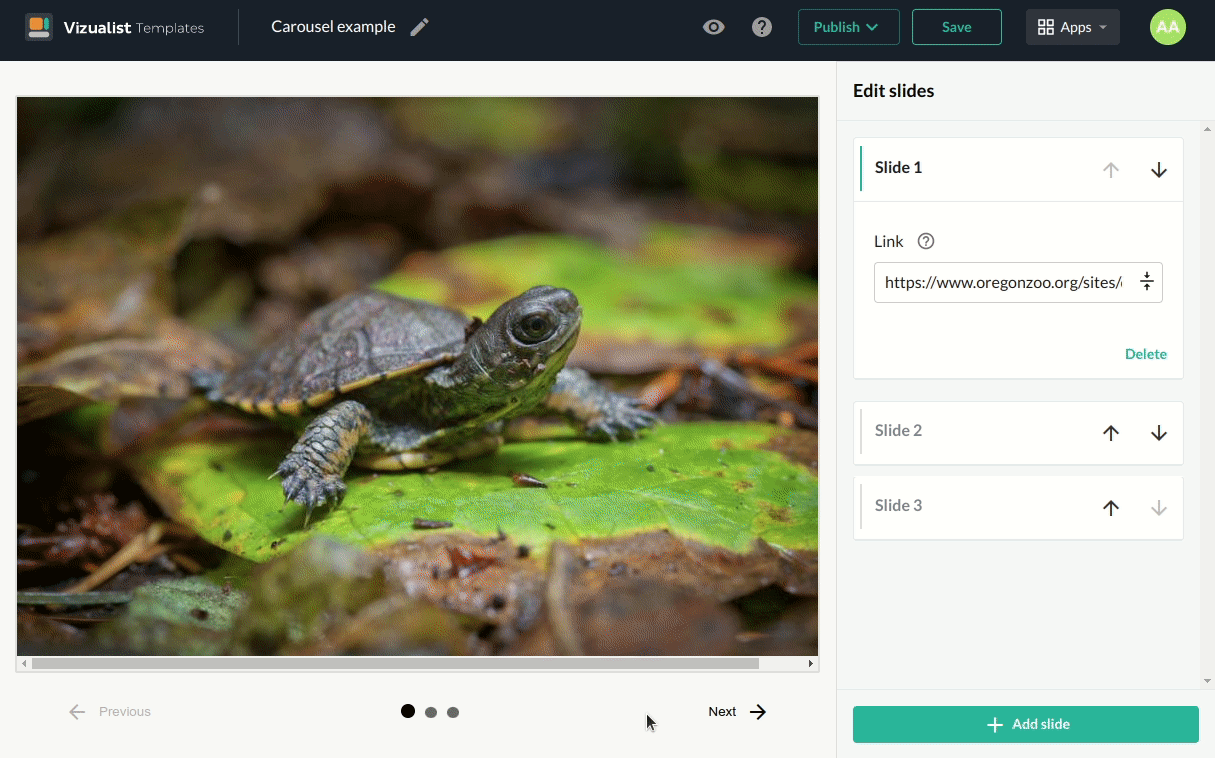The width and height of the screenshot is (1215, 758).
Task: Select the second carousel dot indicator
Action: point(431,712)
